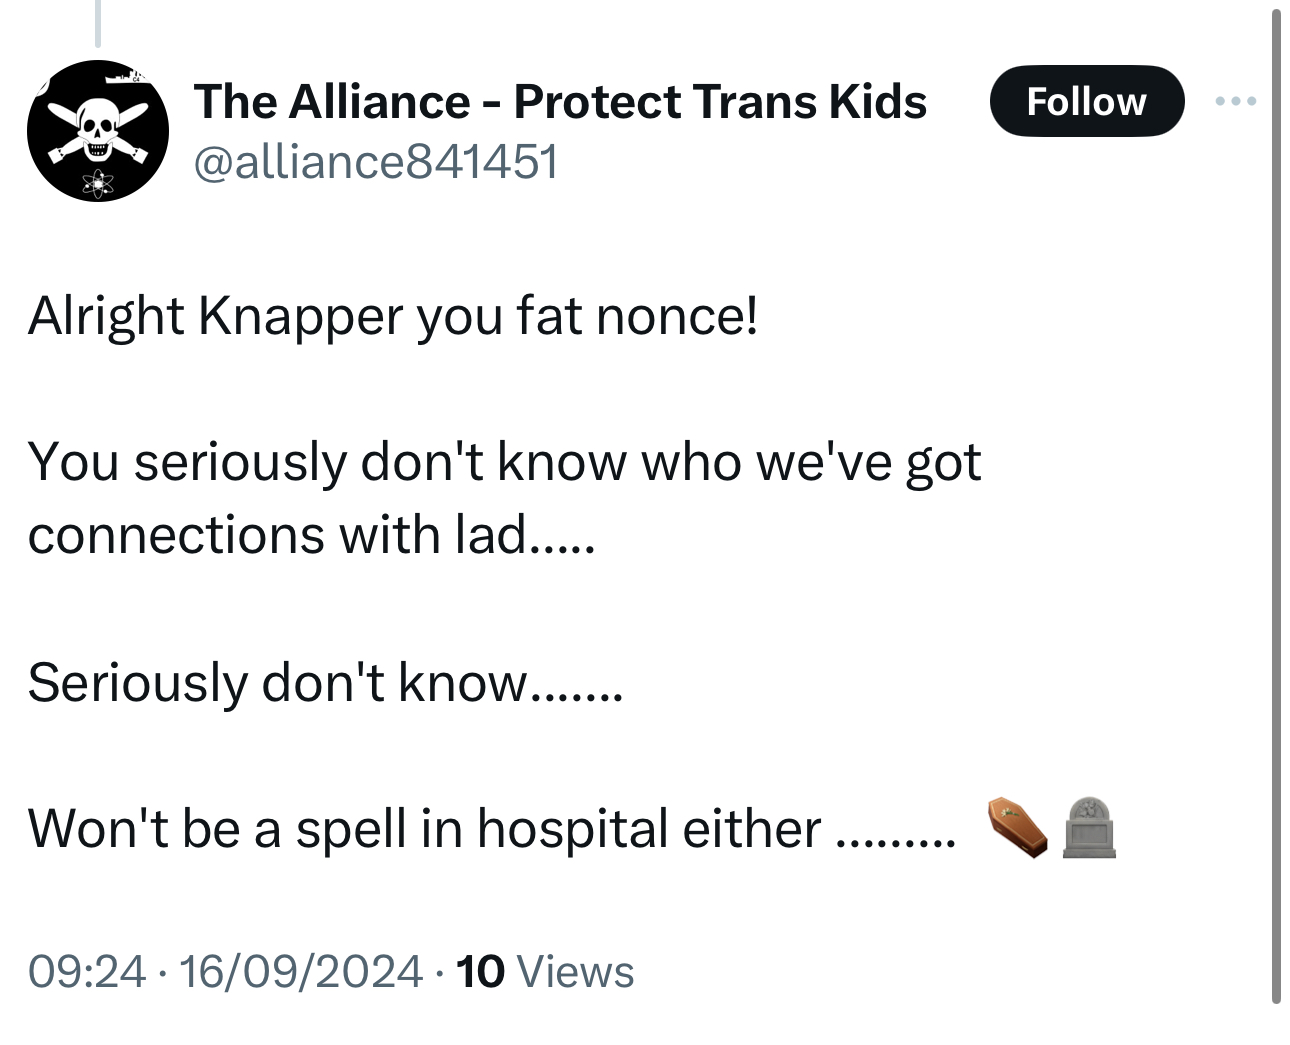The height and width of the screenshot is (1045, 1290).
Task: Click the atom symbol inside the avatar
Action: click(x=98, y=183)
